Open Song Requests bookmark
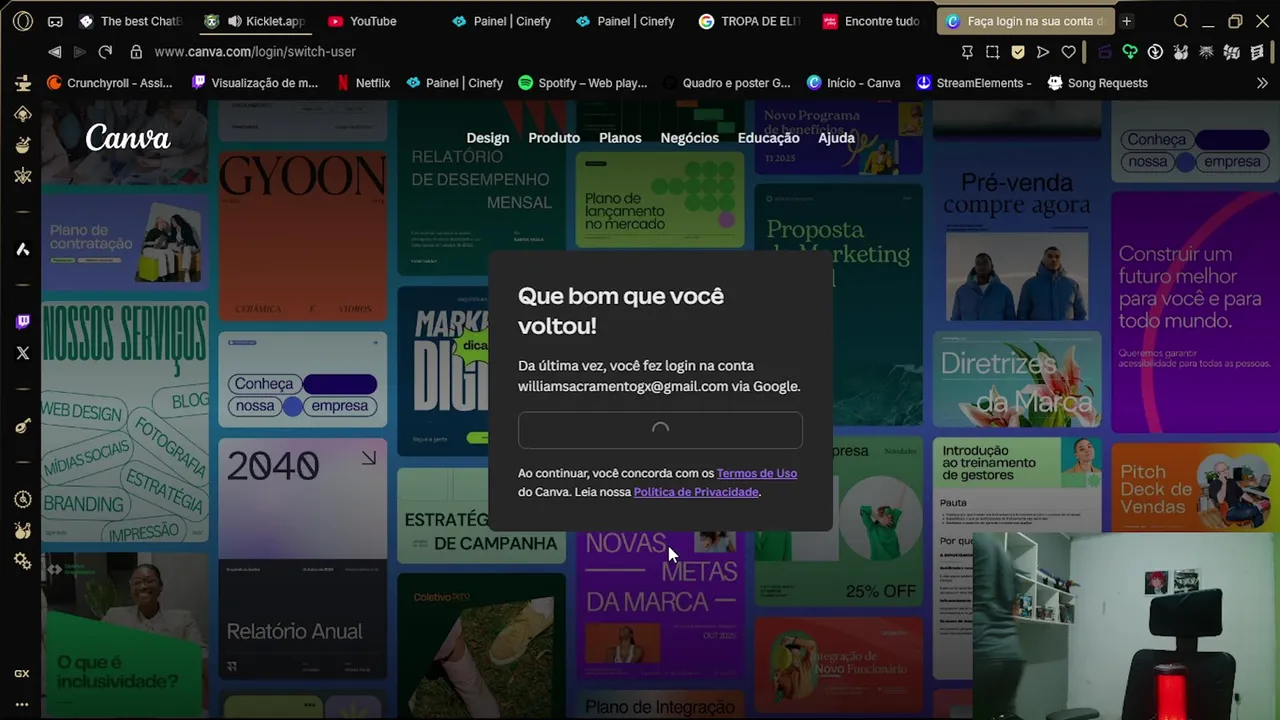This screenshot has width=1280, height=720. [x=1097, y=83]
